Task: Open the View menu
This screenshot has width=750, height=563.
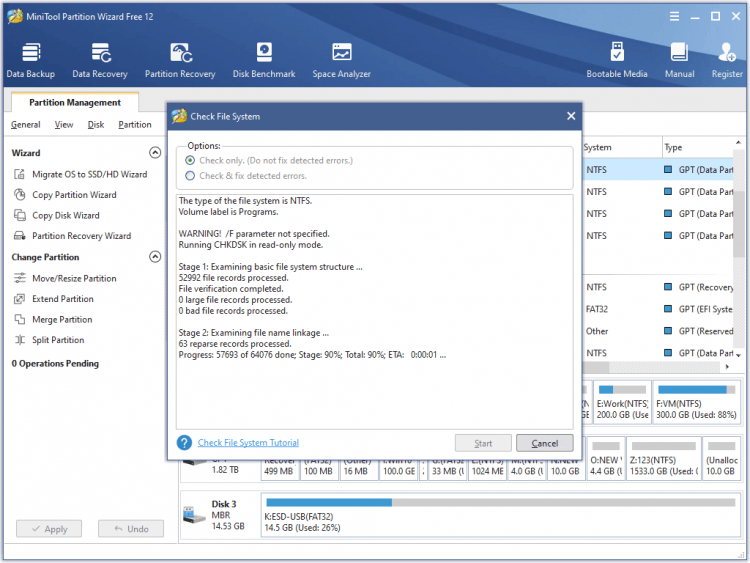Action: [64, 124]
